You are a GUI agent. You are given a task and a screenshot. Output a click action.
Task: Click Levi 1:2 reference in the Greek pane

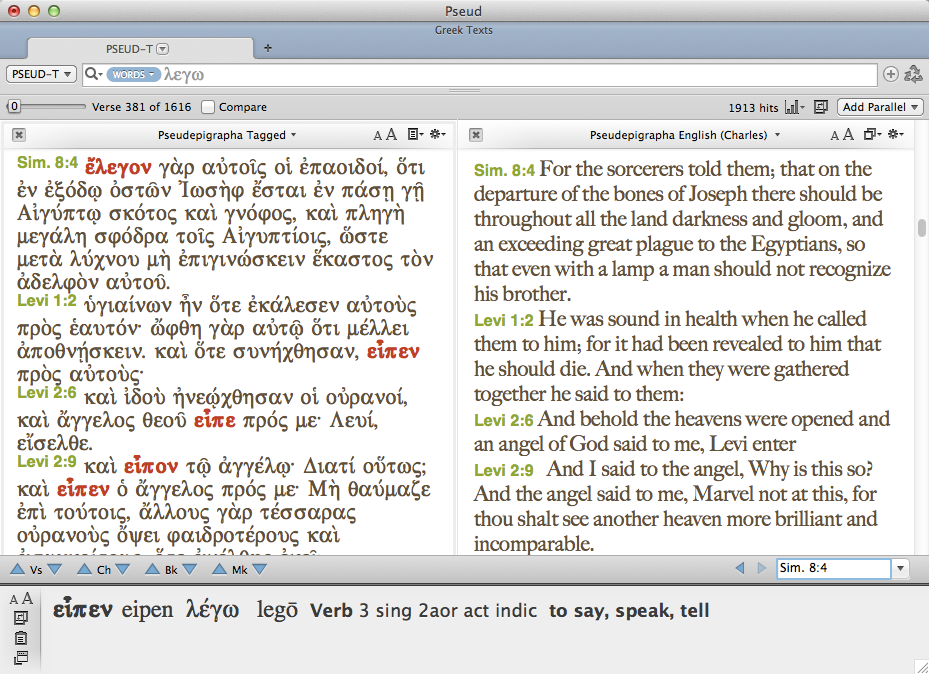pos(47,301)
